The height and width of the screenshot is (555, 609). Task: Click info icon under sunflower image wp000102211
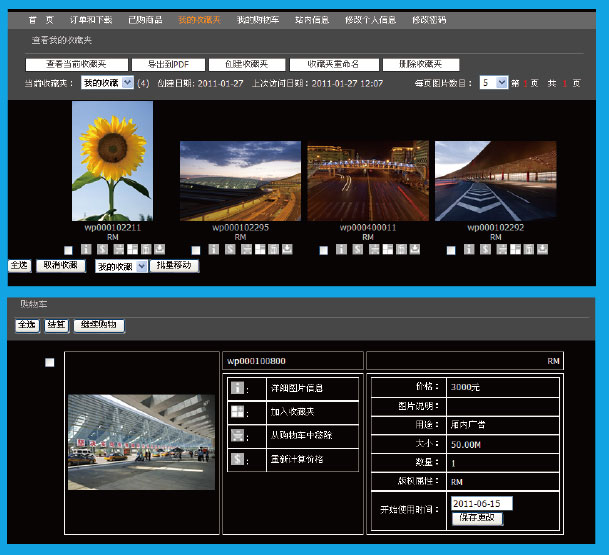tap(86, 249)
